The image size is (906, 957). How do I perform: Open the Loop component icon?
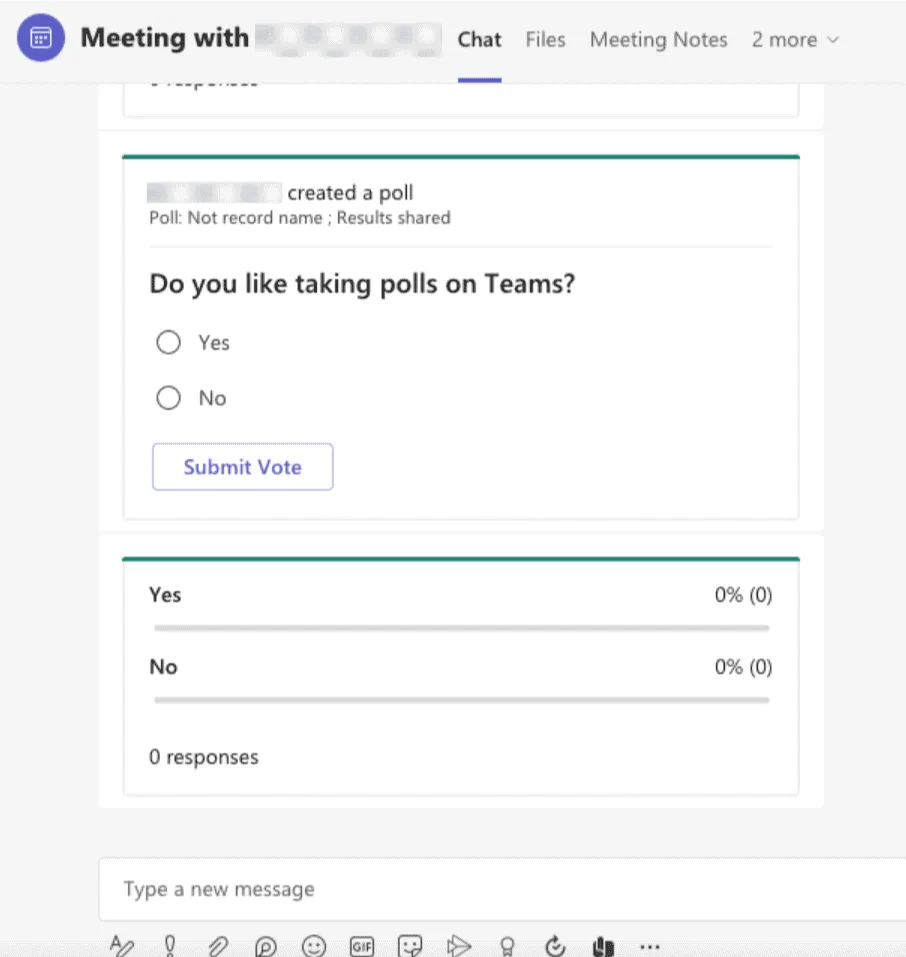click(266, 946)
